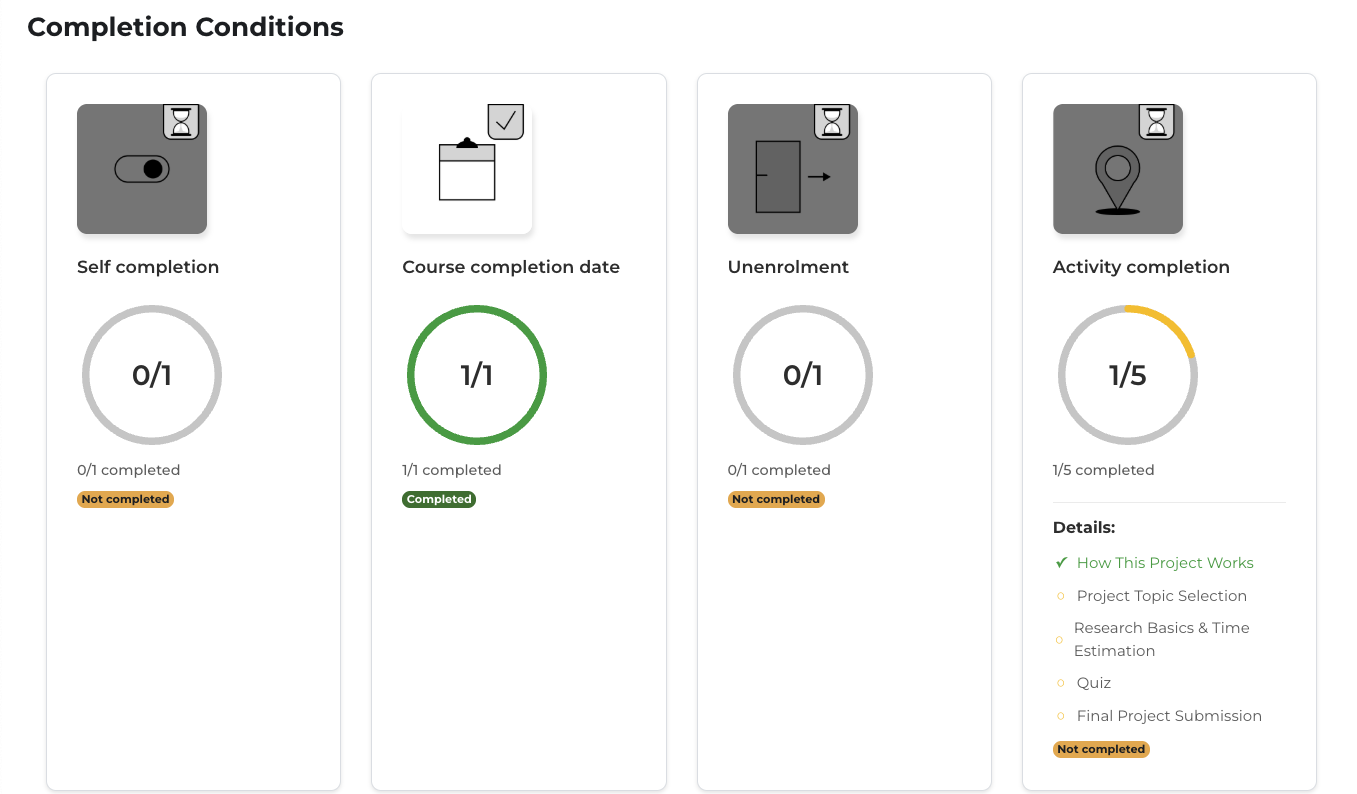The height and width of the screenshot is (794, 1357).
Task: Click the hourglass badge on Activity completion
Action: [x=1157, y=121]
